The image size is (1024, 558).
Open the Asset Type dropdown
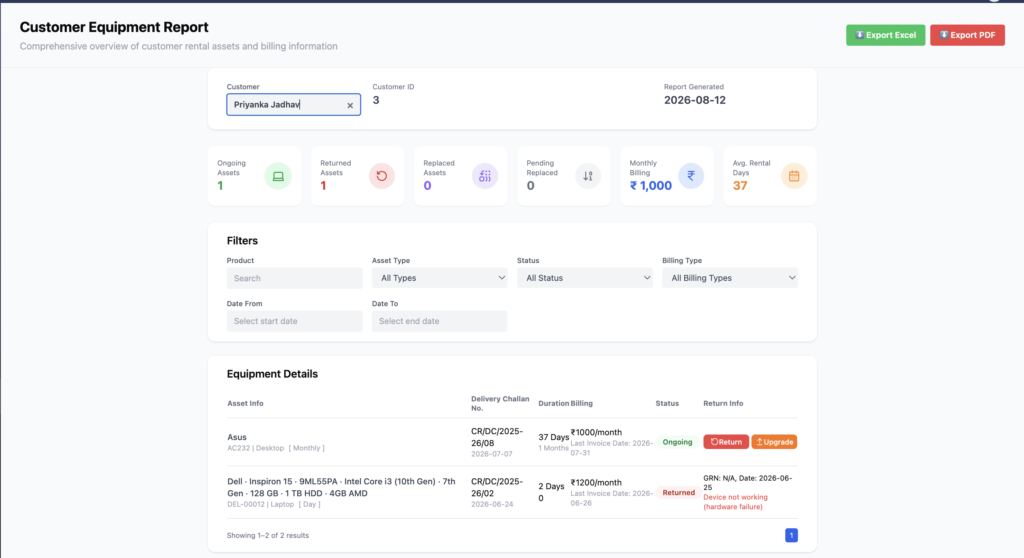(440, 278)
